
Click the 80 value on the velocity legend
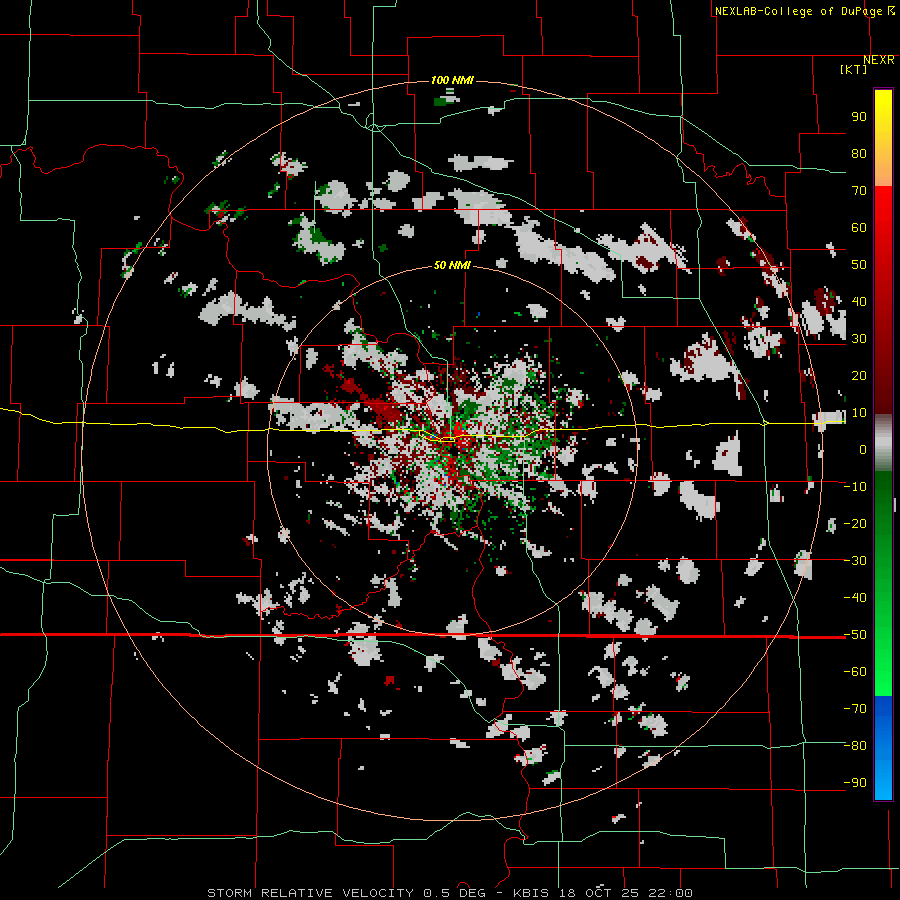tap(859, 154)
